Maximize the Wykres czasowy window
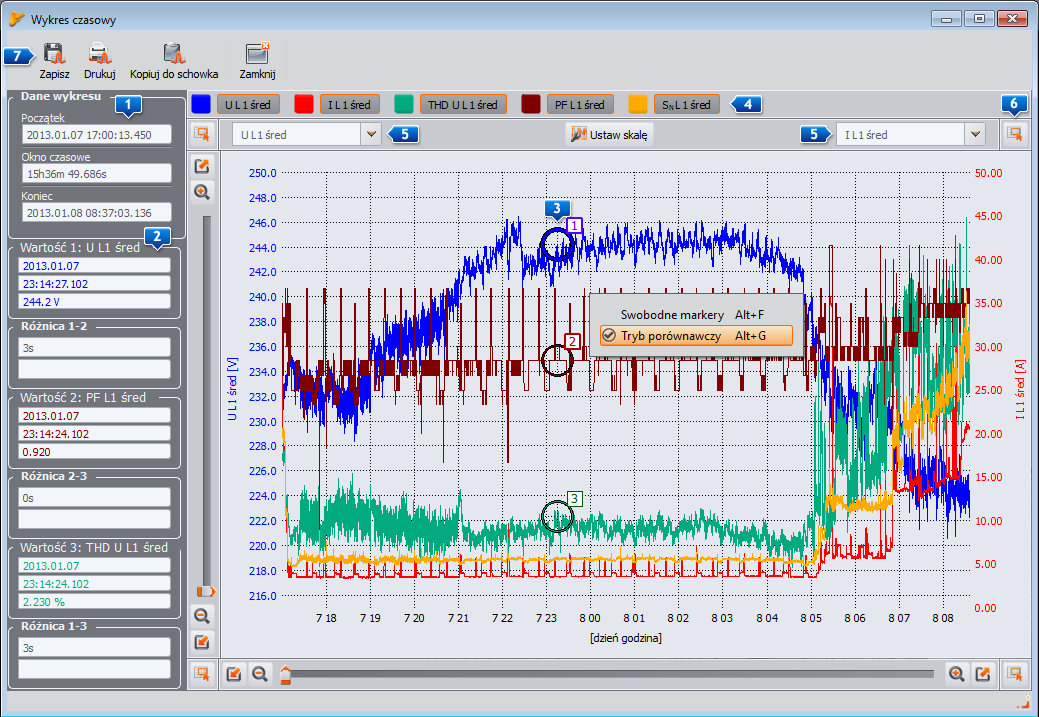 click(x=979, y=19)
